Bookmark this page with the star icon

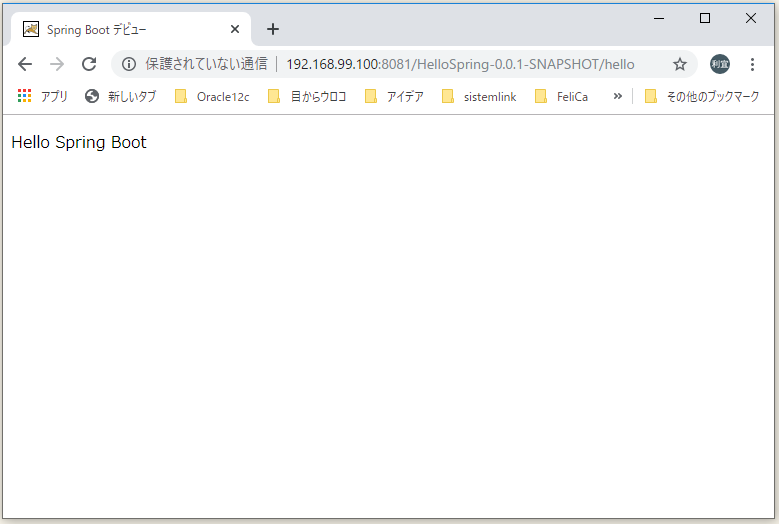(680, 64)
